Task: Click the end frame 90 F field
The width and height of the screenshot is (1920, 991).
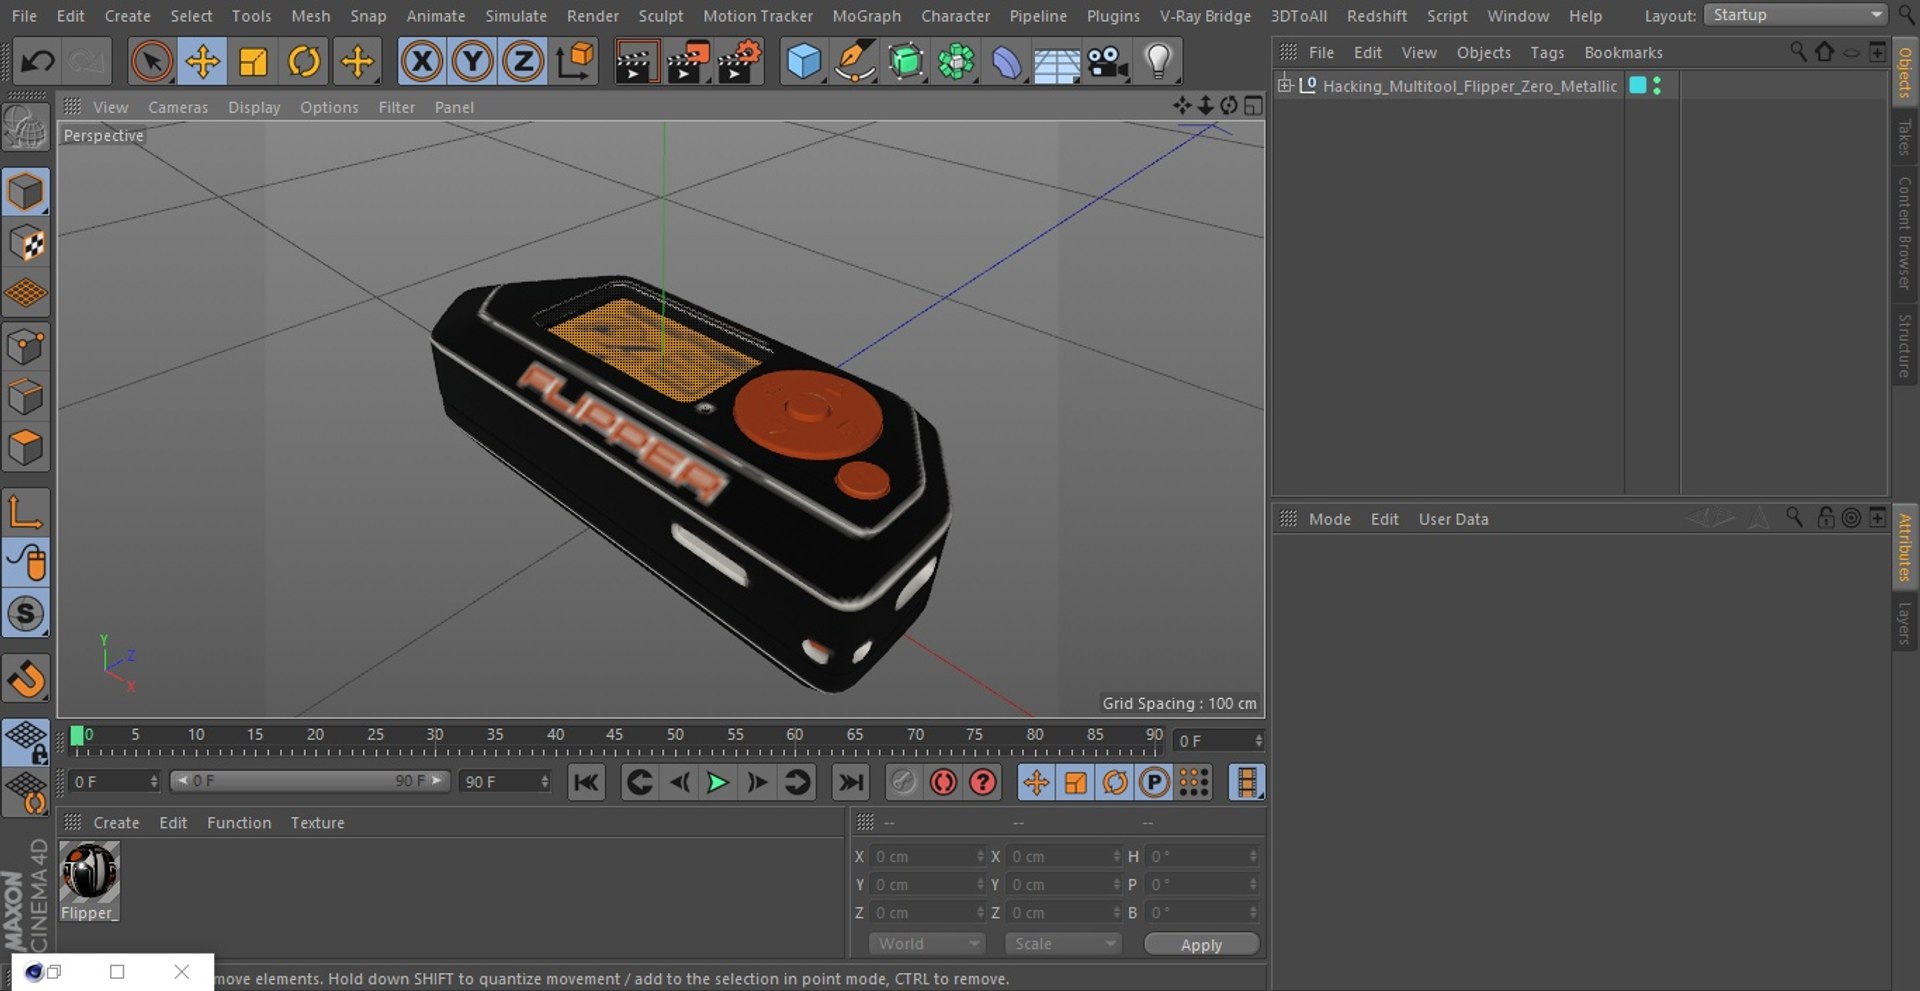Action: (505, 782)
